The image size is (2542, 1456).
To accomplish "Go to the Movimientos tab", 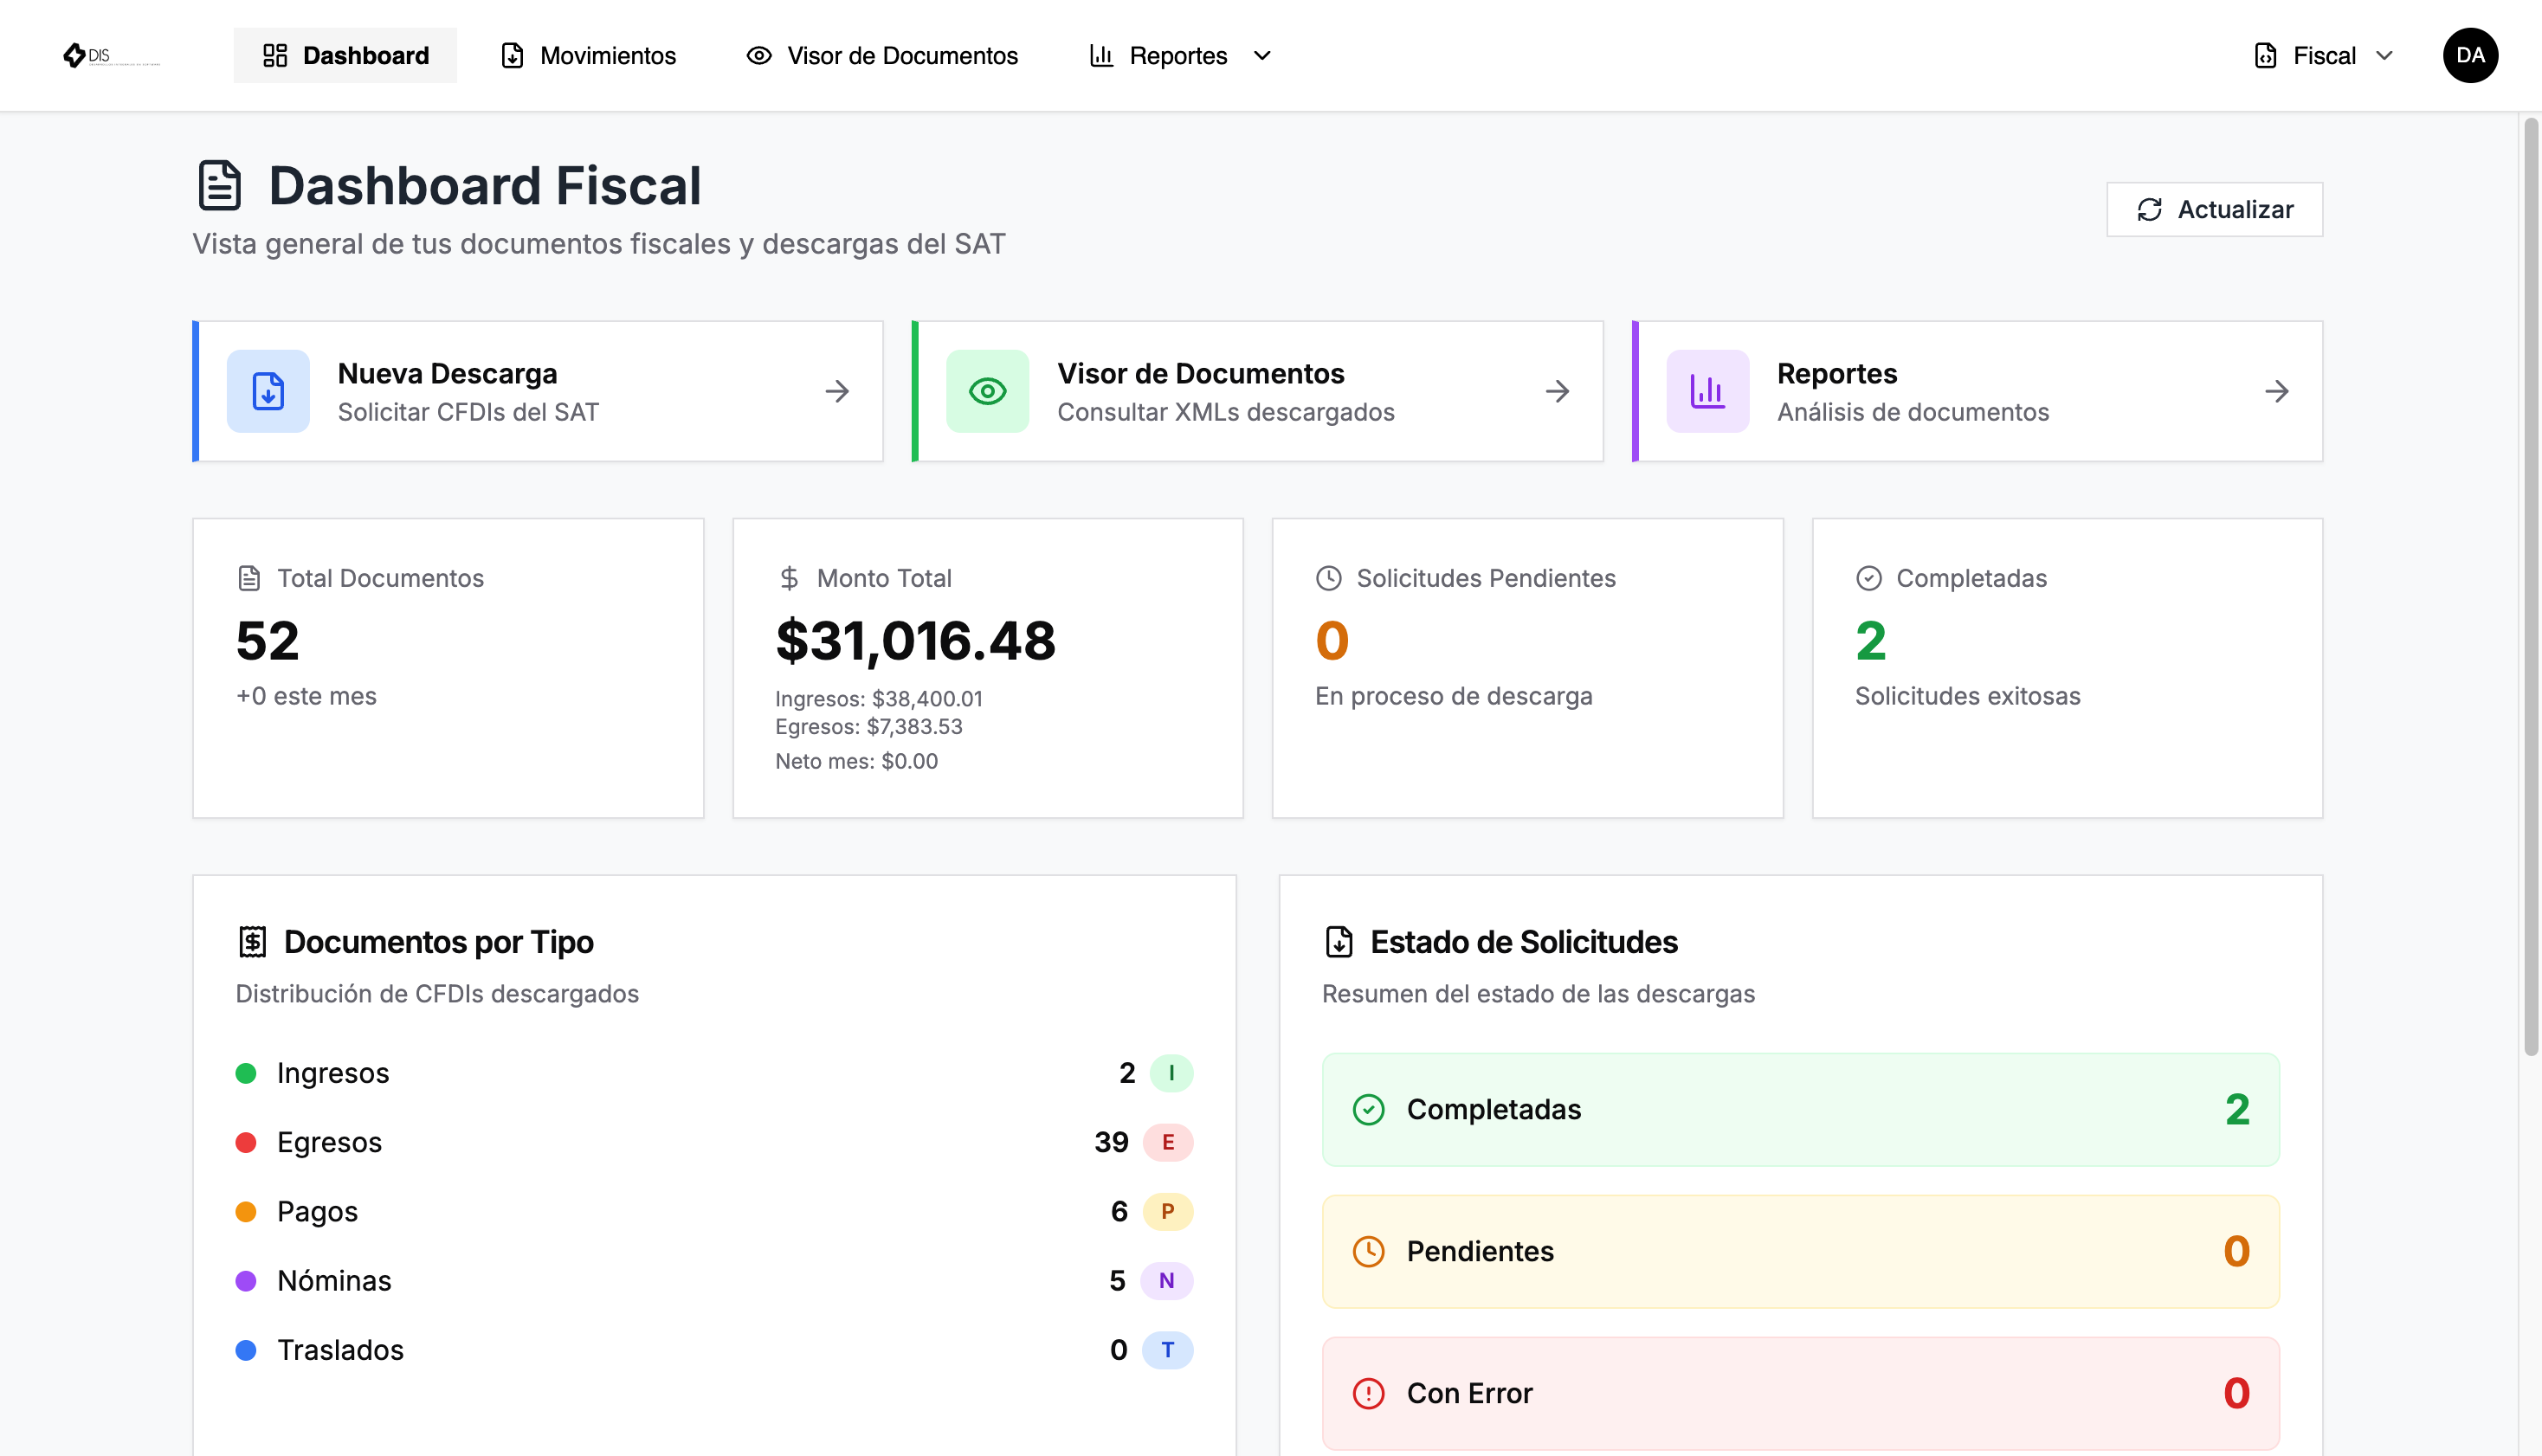I will coord(588,55).
